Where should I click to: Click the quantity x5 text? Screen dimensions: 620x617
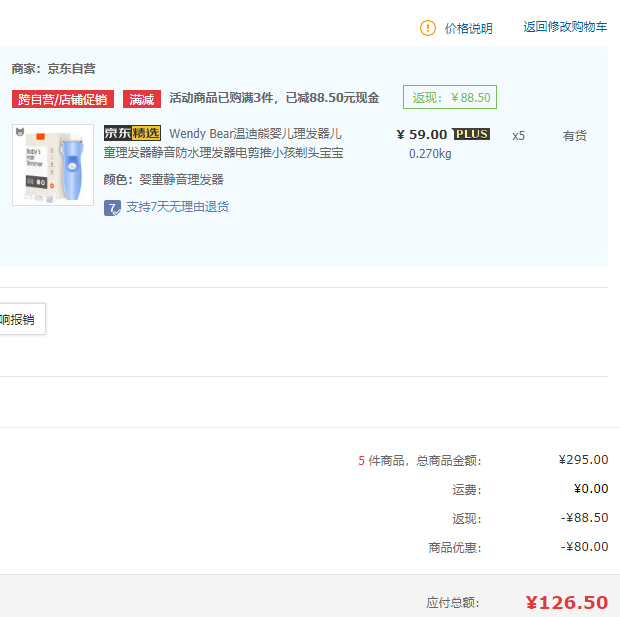[x=518, y=136]
